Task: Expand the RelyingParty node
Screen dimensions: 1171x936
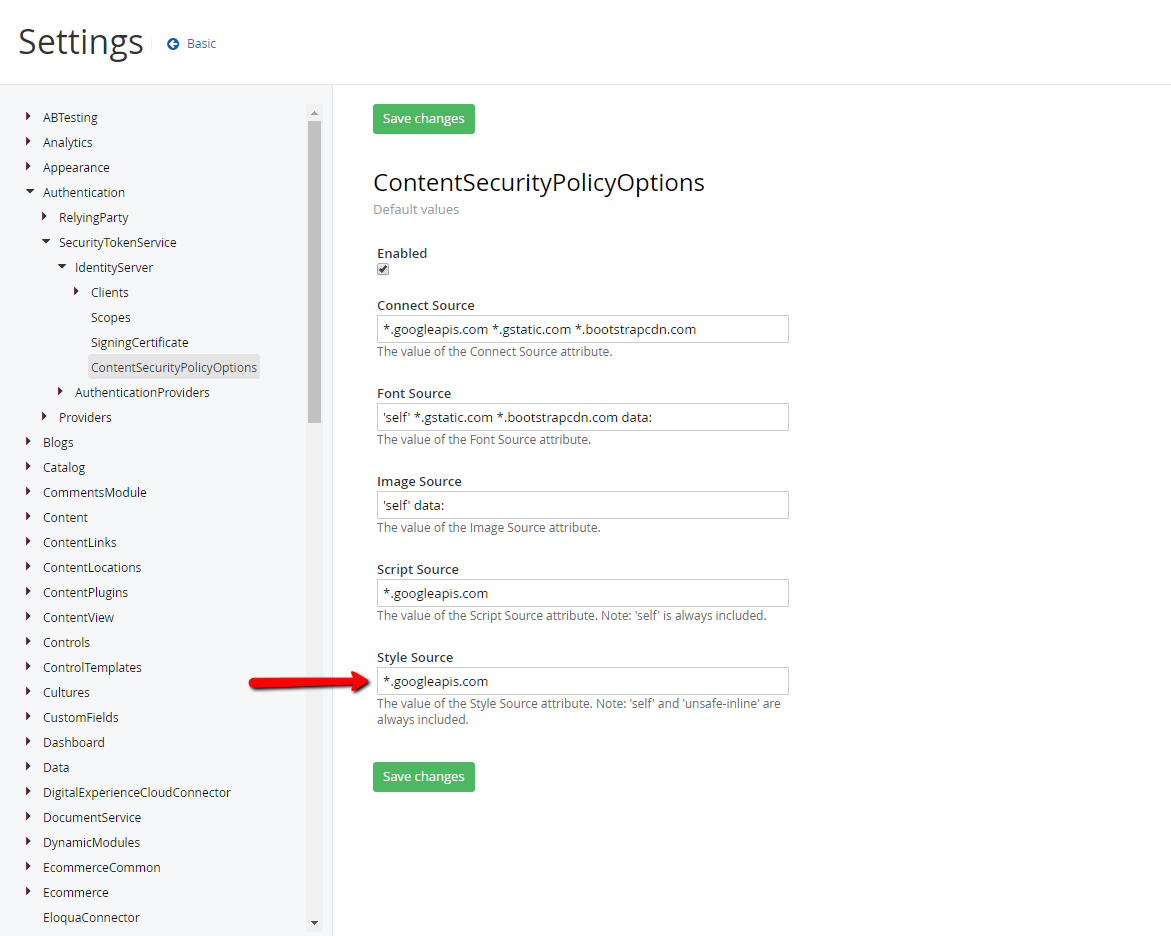Action: 45,217
